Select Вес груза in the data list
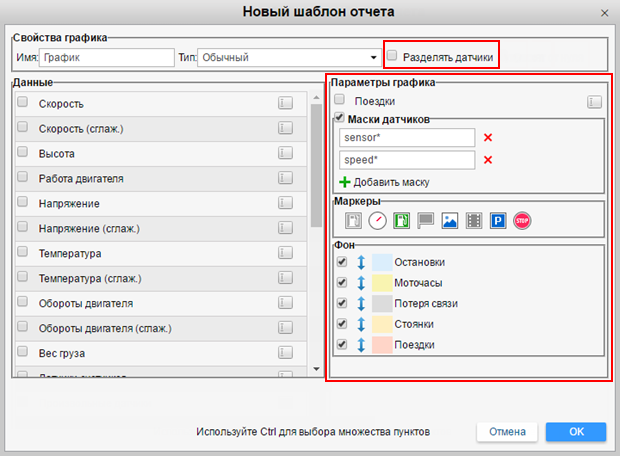Screen dimensions: 620x456 pos(61,354)
